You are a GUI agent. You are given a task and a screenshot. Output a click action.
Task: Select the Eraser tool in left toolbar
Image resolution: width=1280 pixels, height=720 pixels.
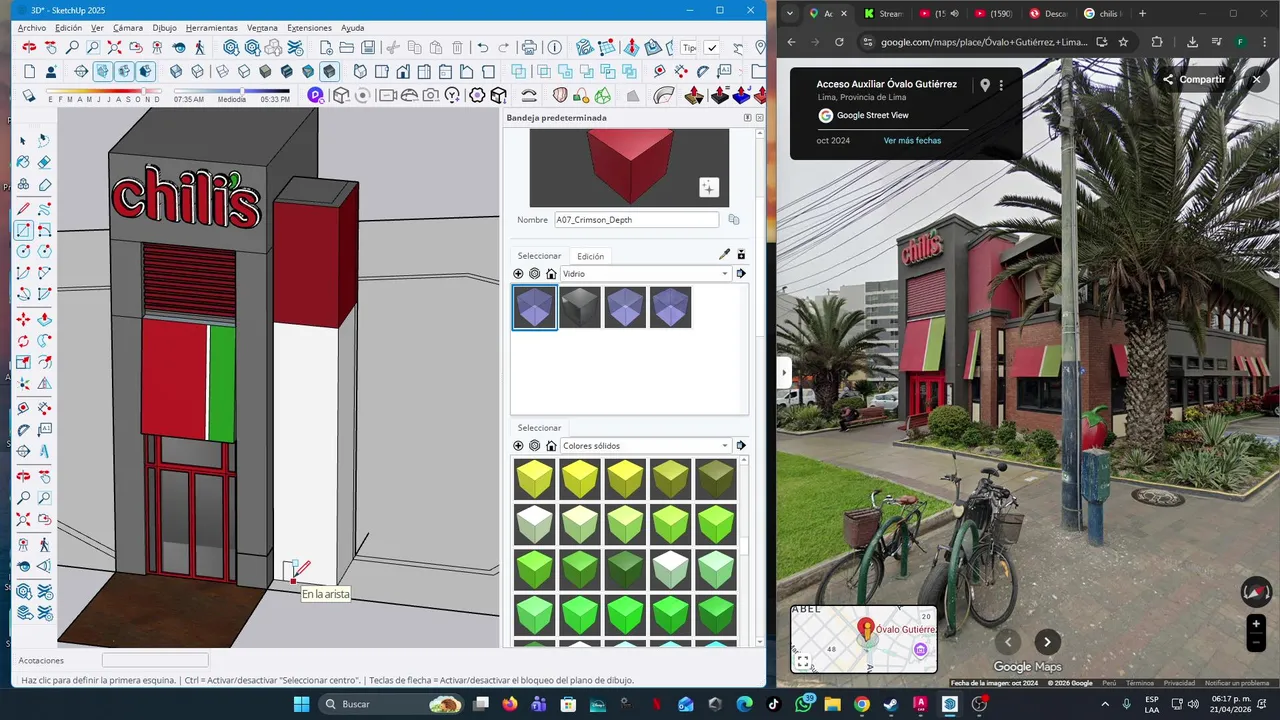tap(45, 163)
